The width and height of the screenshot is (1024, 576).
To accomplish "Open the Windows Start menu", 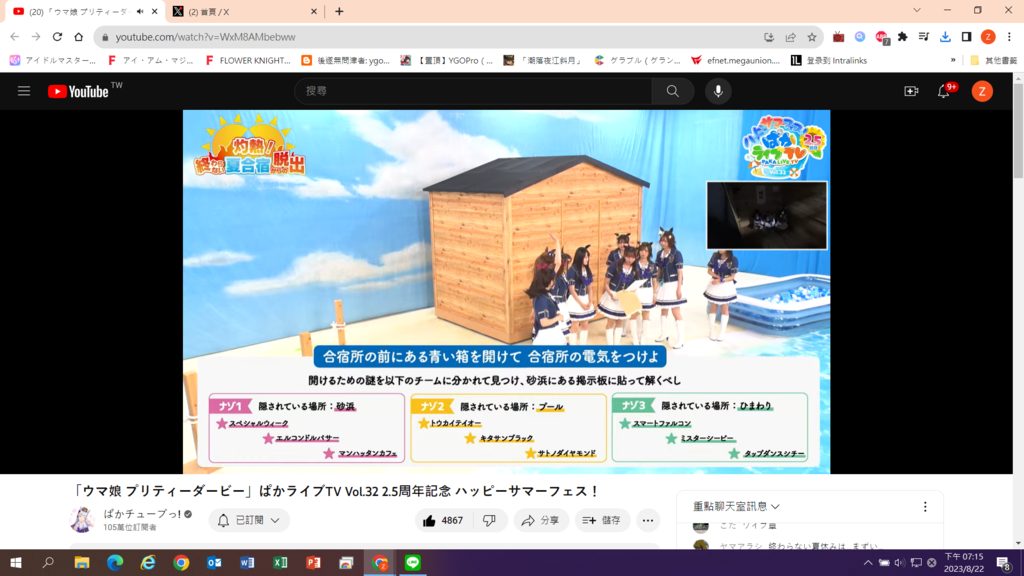I will tap(16, 562).
